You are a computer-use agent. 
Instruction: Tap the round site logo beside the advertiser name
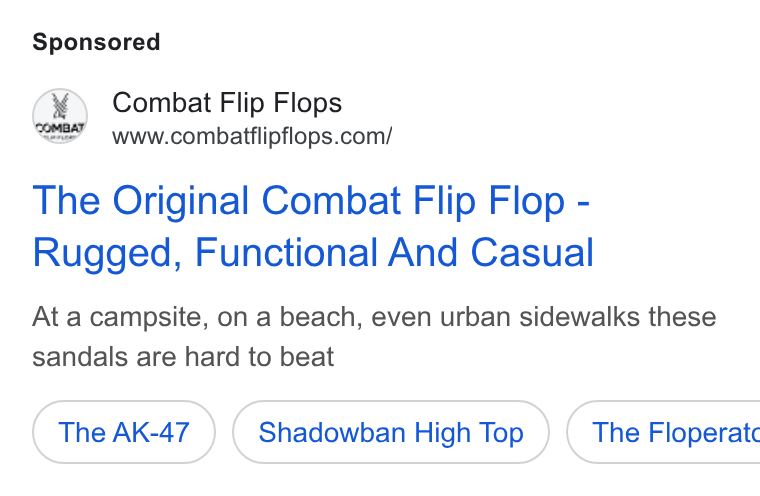(60, 116)
